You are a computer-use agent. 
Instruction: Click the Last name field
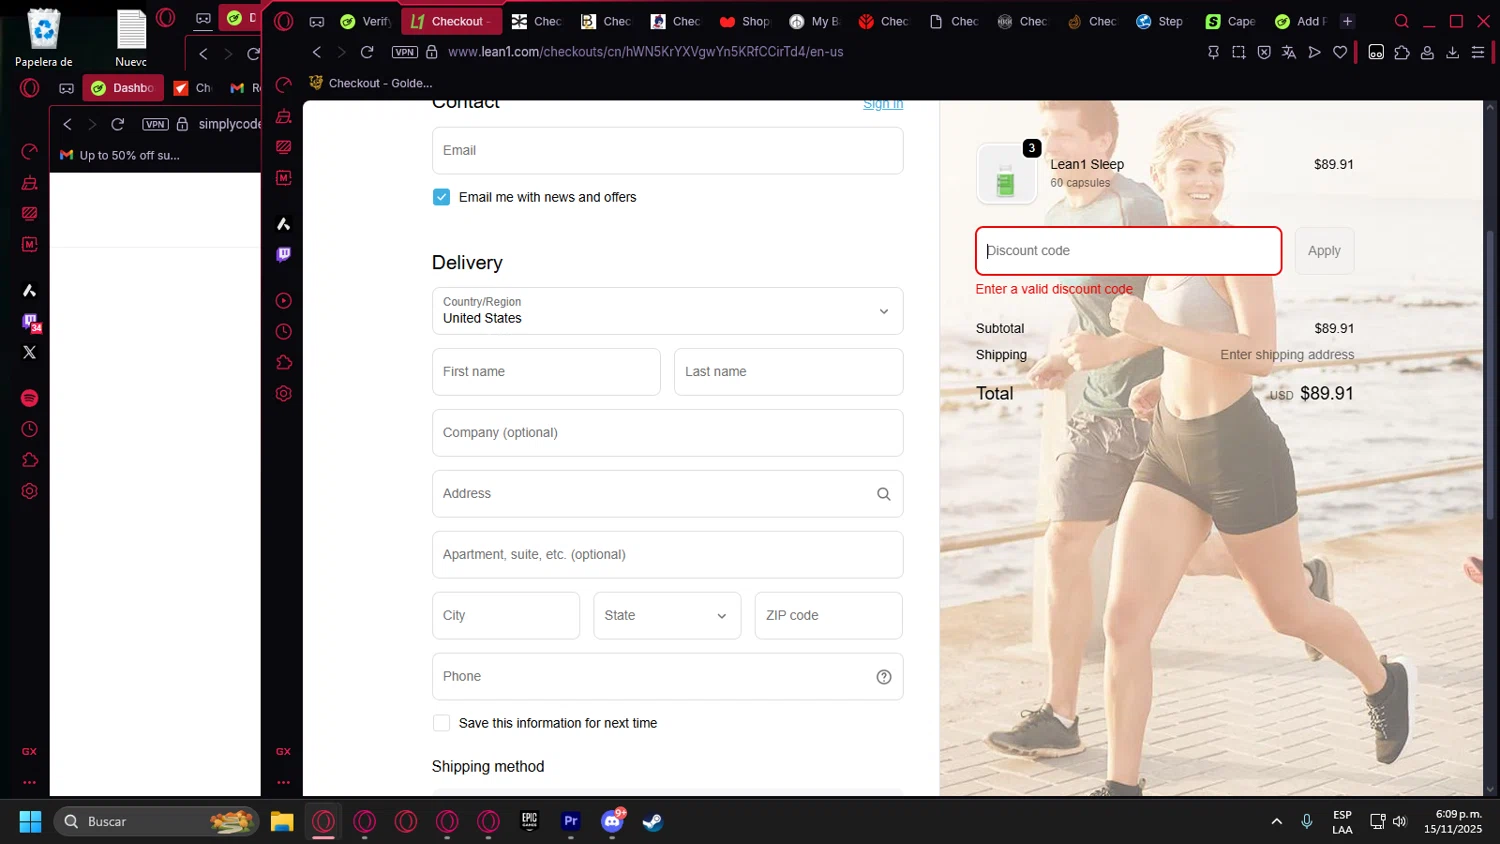pos(789,372)
